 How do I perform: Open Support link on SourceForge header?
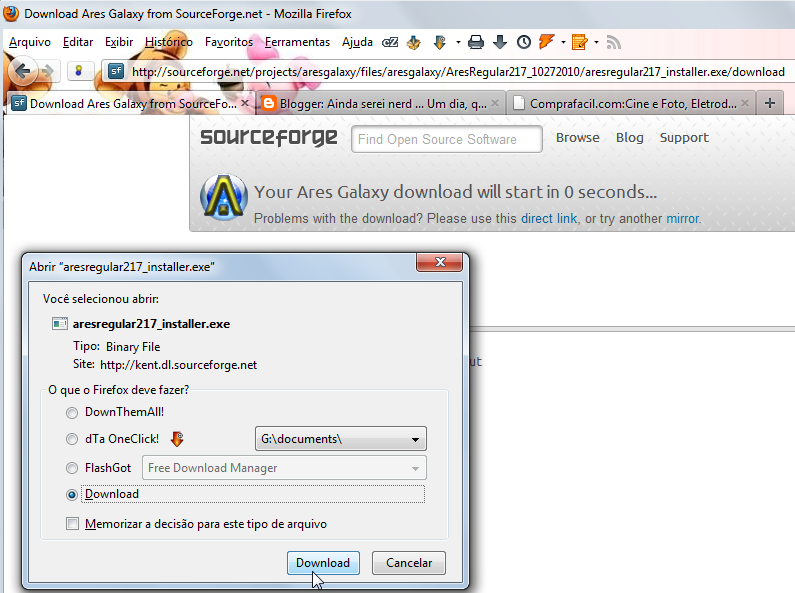(684, 137)
